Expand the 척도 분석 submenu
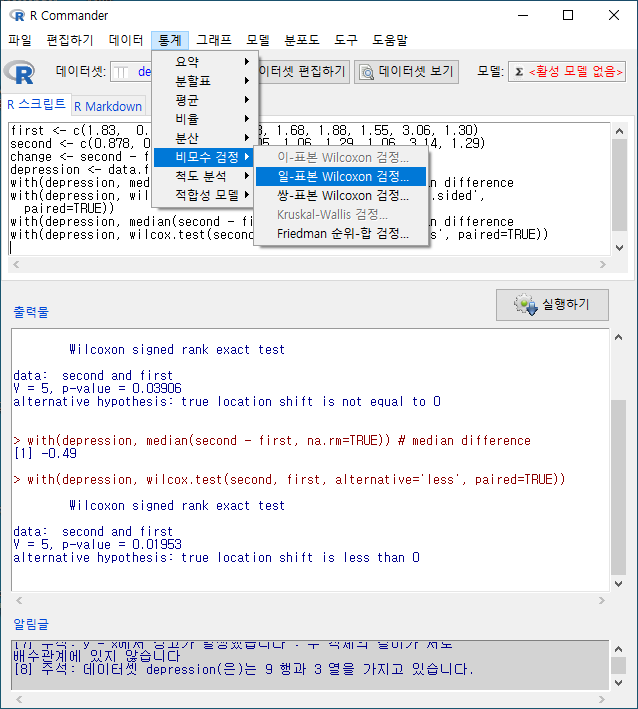This screenshot has width=638, height=709. coord(205,176)
